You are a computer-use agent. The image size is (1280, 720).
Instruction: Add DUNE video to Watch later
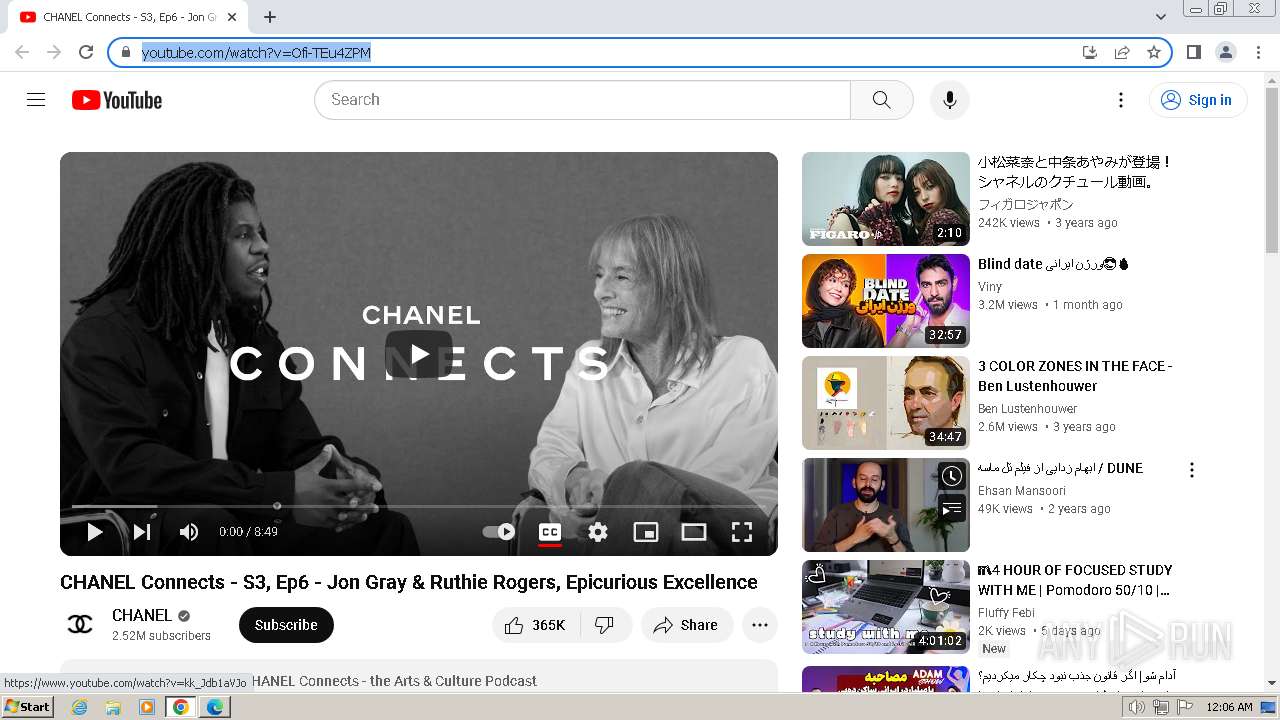tap(952, 476)
